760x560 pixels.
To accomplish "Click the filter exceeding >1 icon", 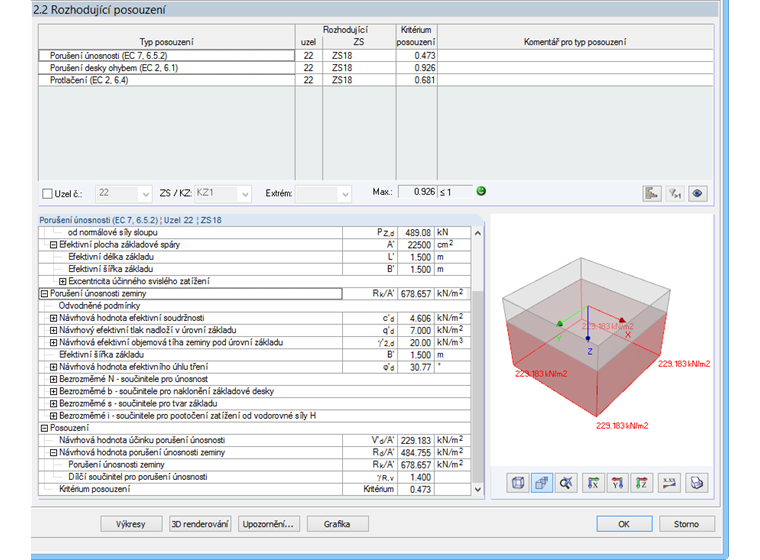I will click(674, 193).
